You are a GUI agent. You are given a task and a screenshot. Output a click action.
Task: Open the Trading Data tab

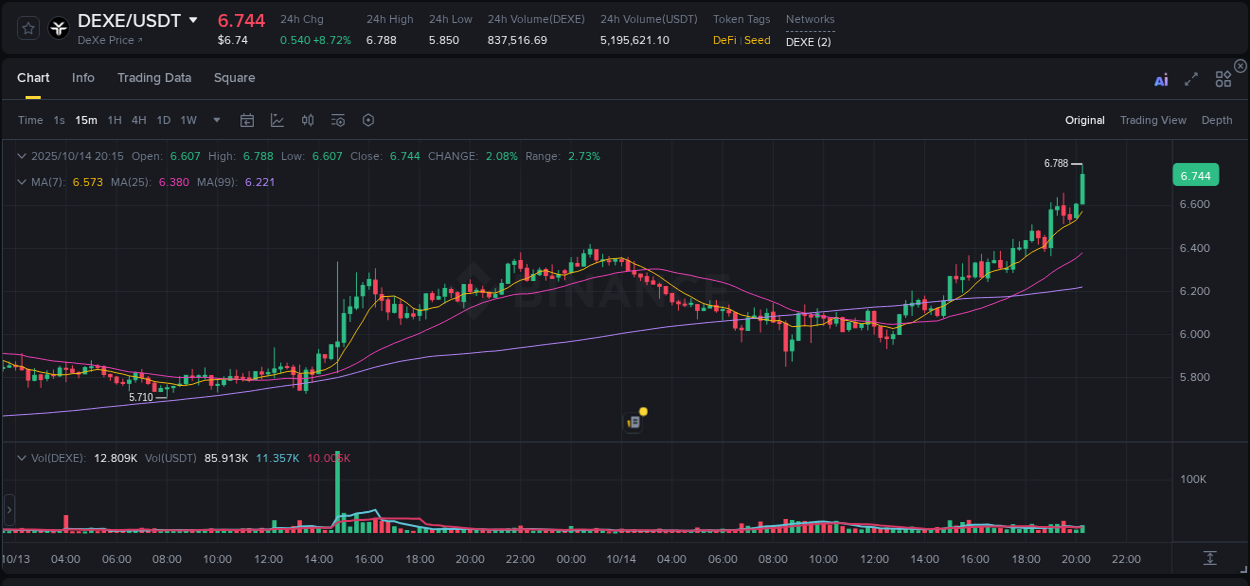pyautogui.click(x=154, y=77)
